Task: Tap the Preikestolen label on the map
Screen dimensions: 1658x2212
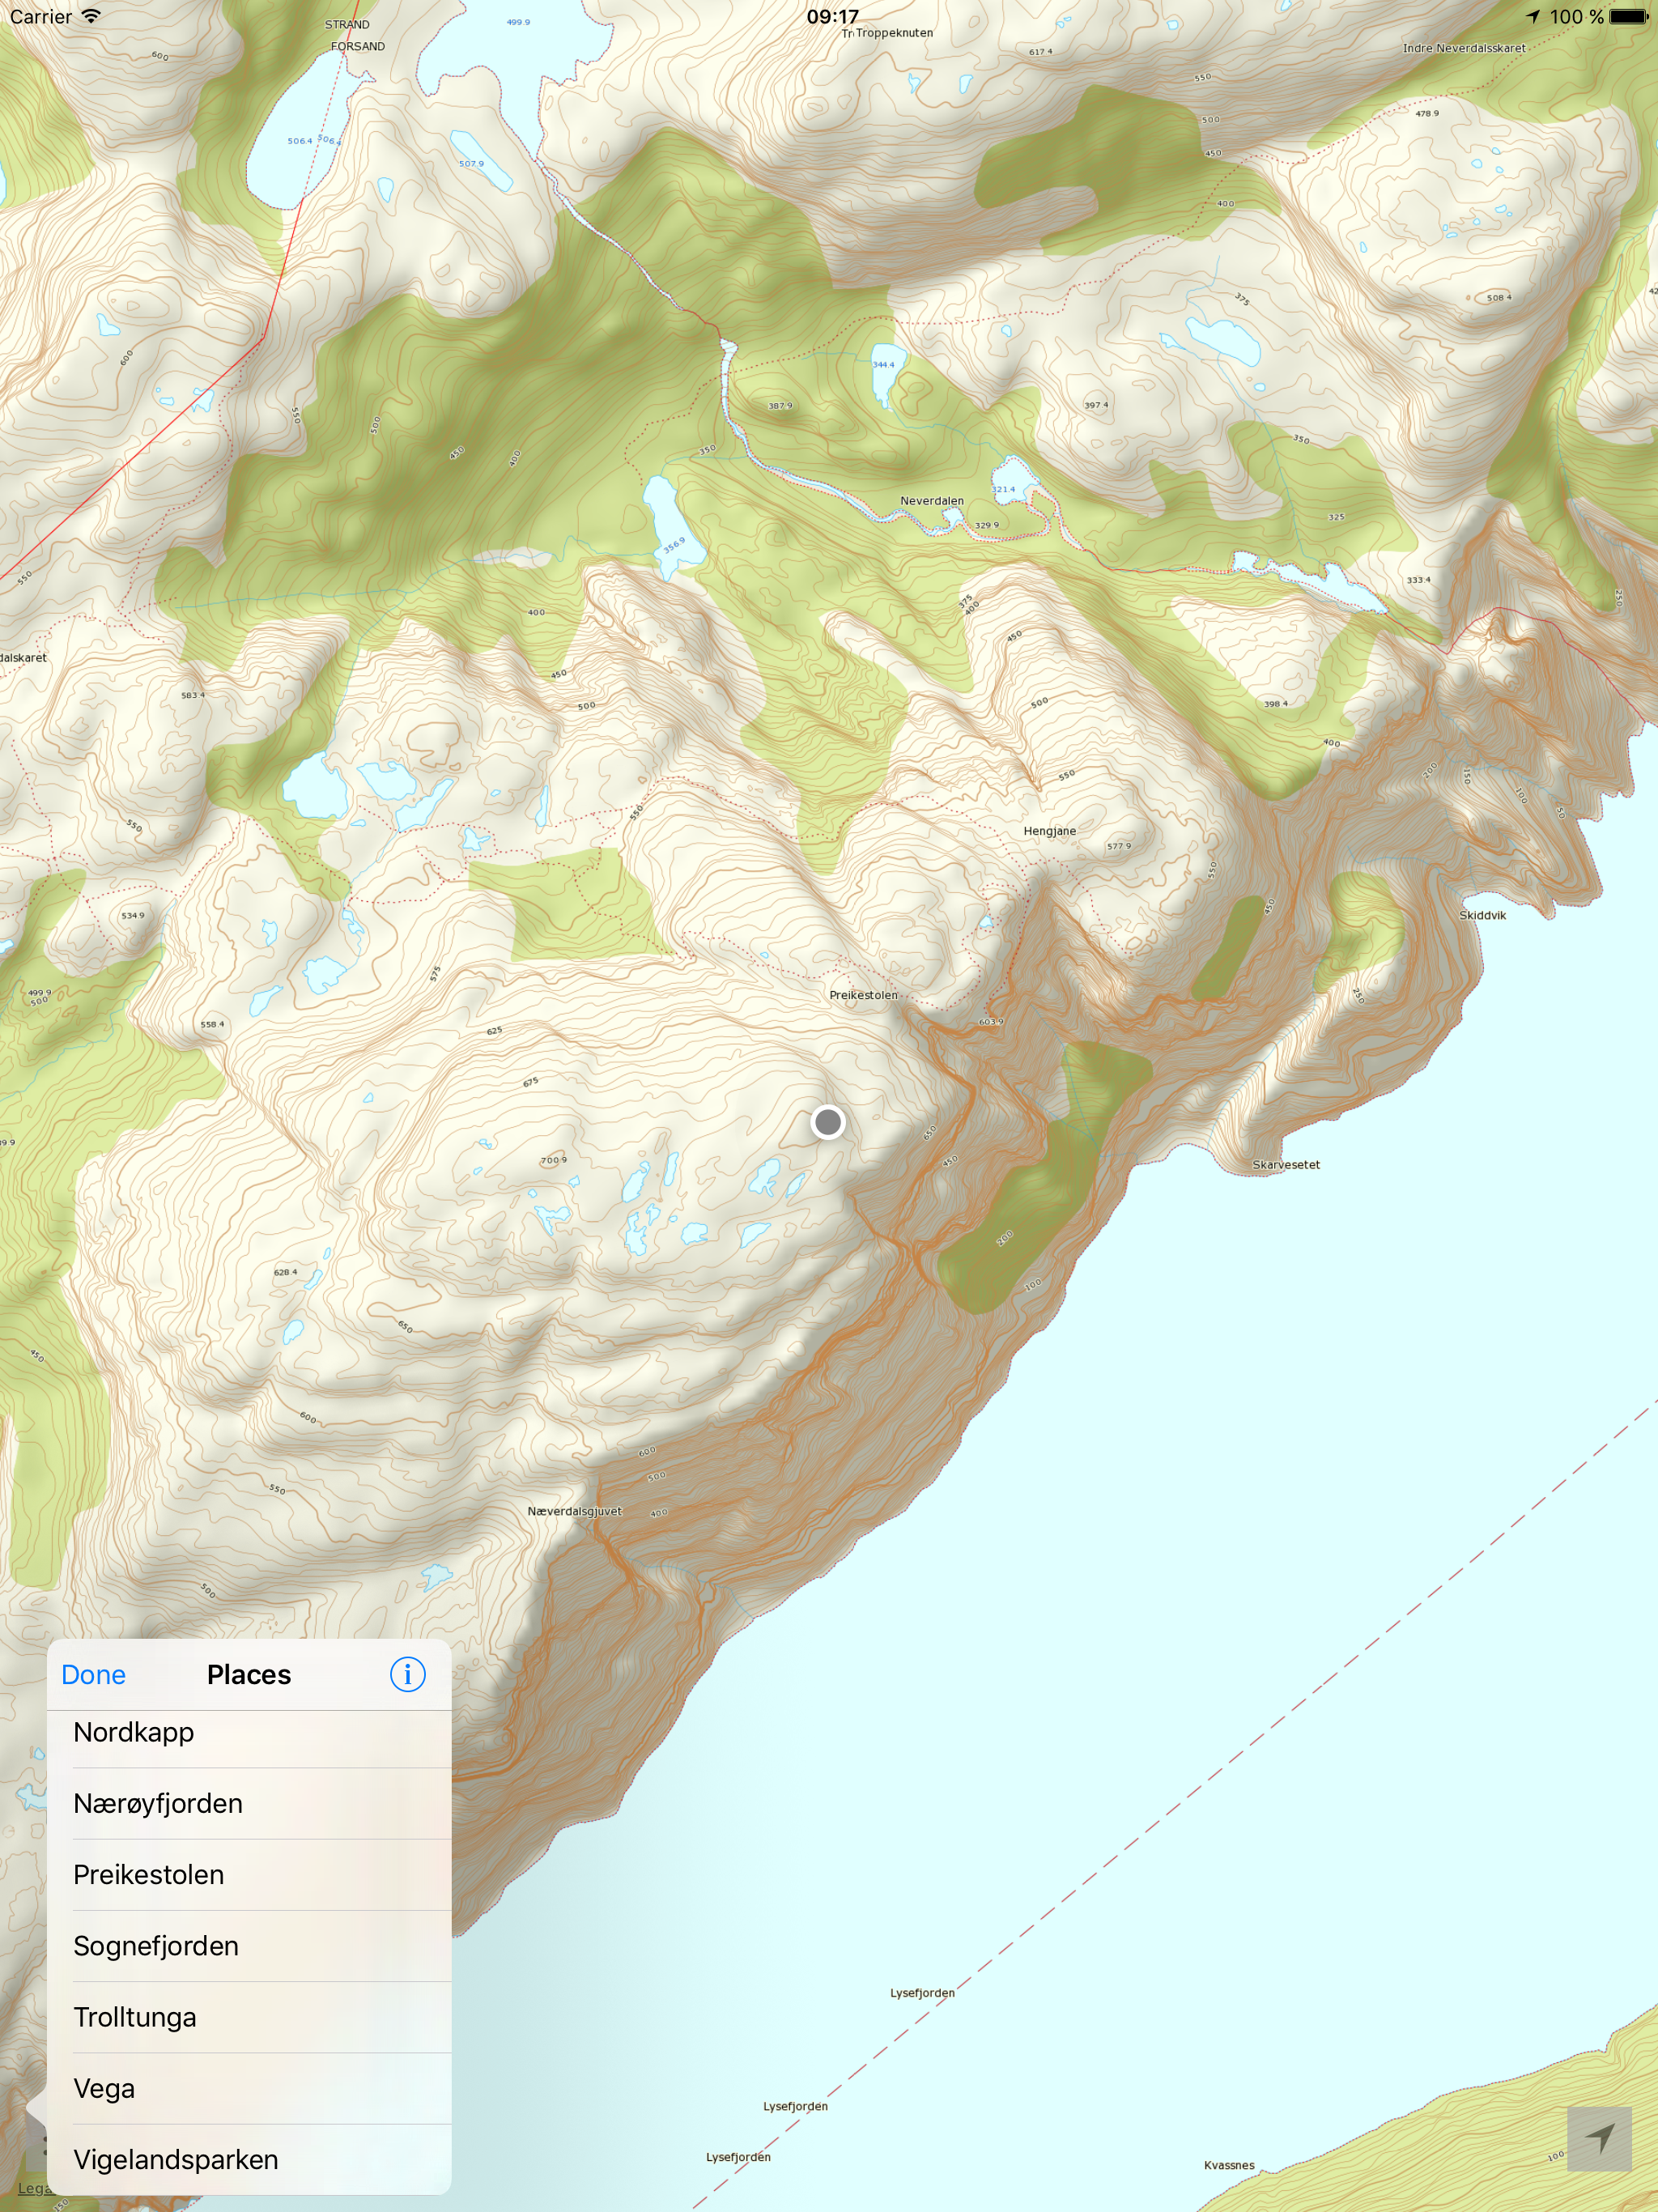Action: [x=863, y=995]
